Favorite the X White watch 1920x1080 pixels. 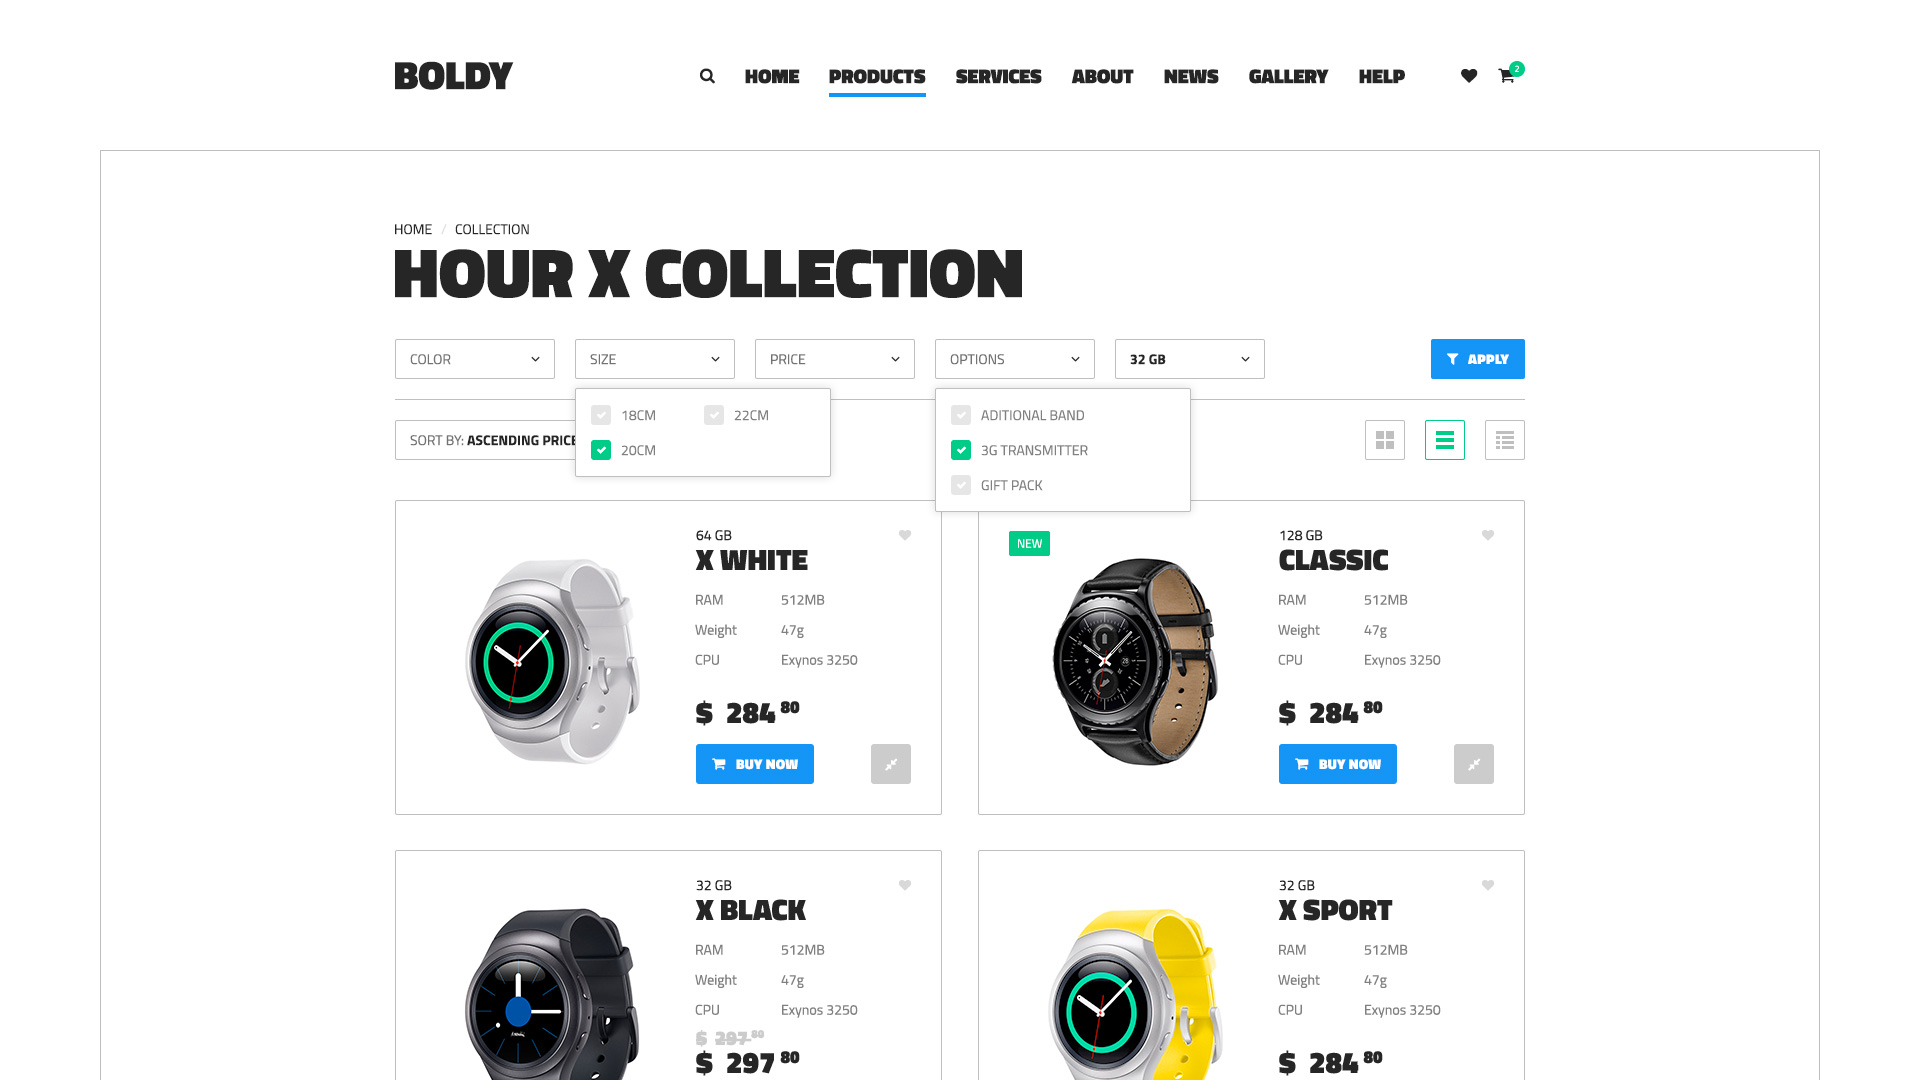tap(905, 535)
